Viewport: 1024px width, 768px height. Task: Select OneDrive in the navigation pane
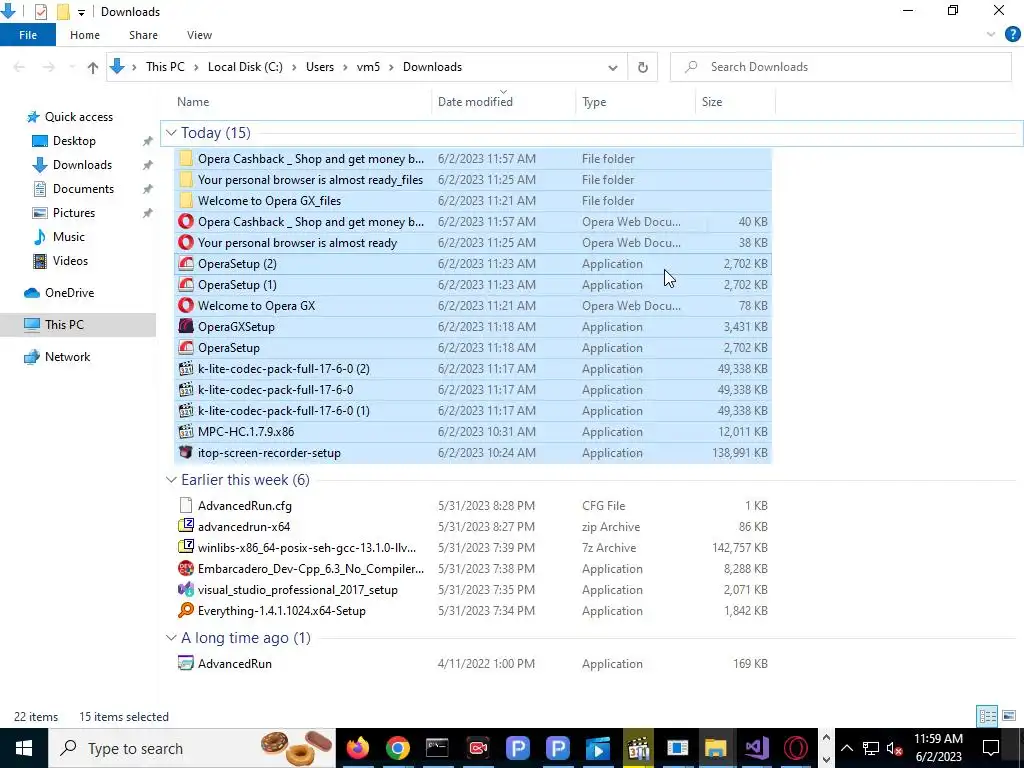coord(69,293)
